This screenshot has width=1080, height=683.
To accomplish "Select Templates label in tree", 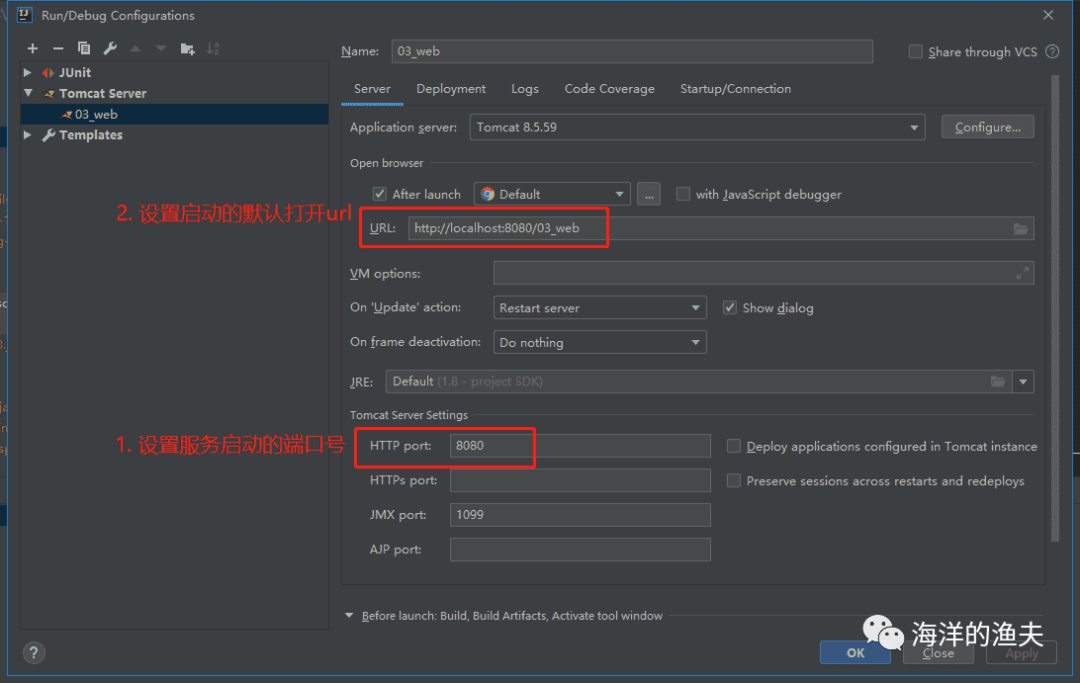I will coord(91,135).
